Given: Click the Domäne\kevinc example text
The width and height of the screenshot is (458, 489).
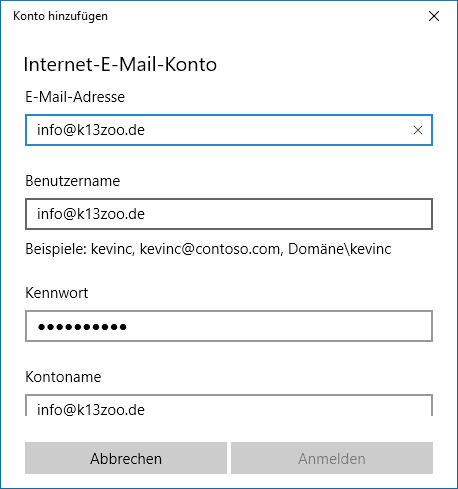Looking at the screenshot, I should pos(340,249).
